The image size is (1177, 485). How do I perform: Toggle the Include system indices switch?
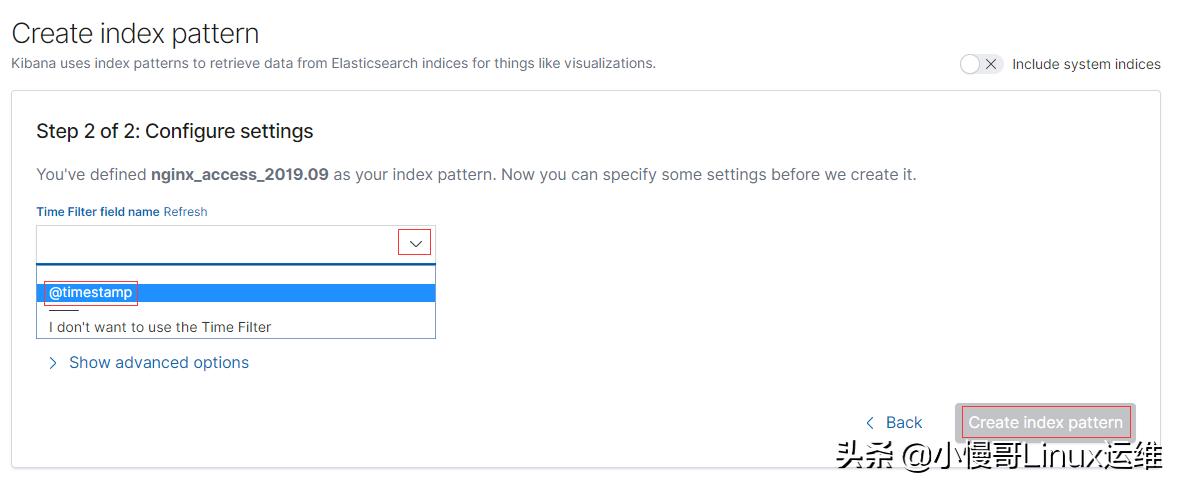(x=980, y=64)
